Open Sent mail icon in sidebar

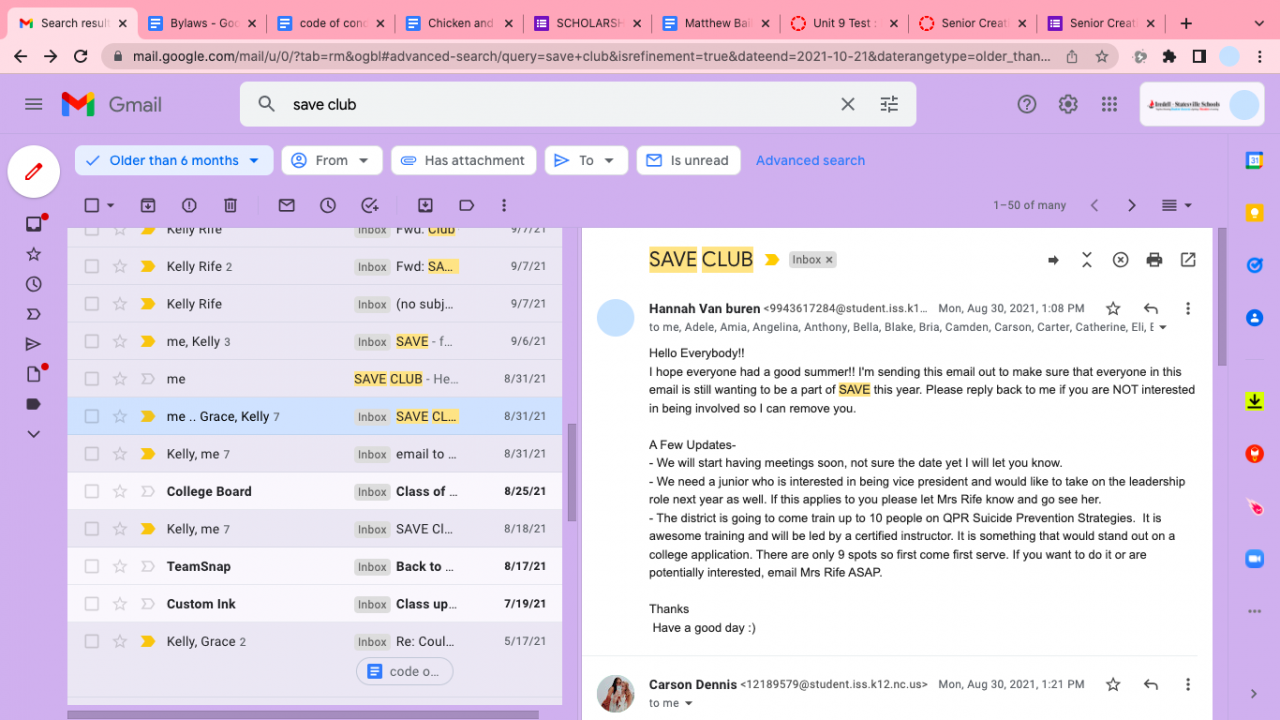[x=34, y=344]
